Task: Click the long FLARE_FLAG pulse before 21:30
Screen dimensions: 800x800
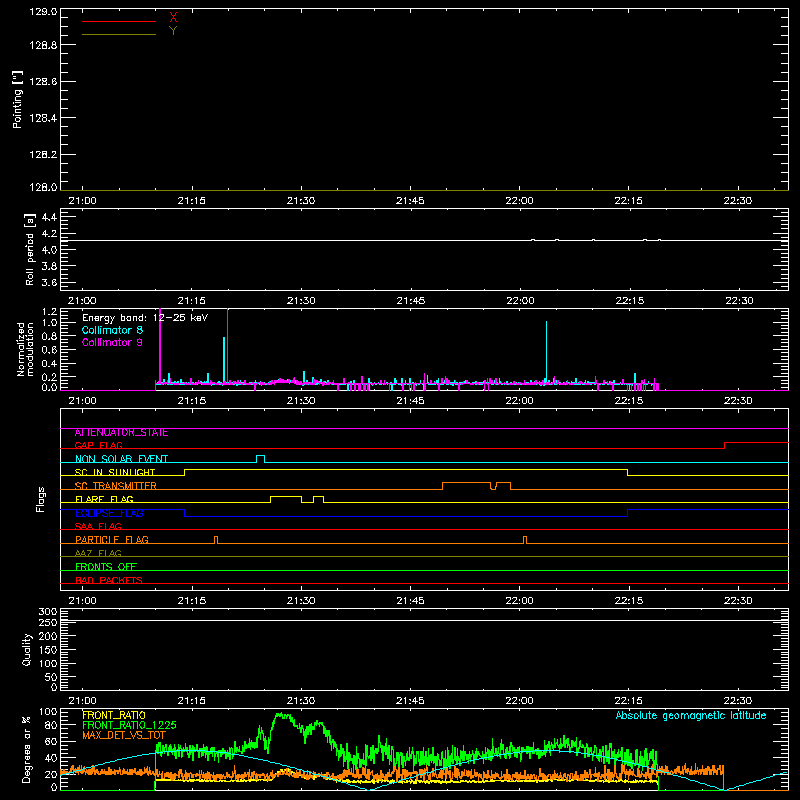Action: tap(286, 498)
